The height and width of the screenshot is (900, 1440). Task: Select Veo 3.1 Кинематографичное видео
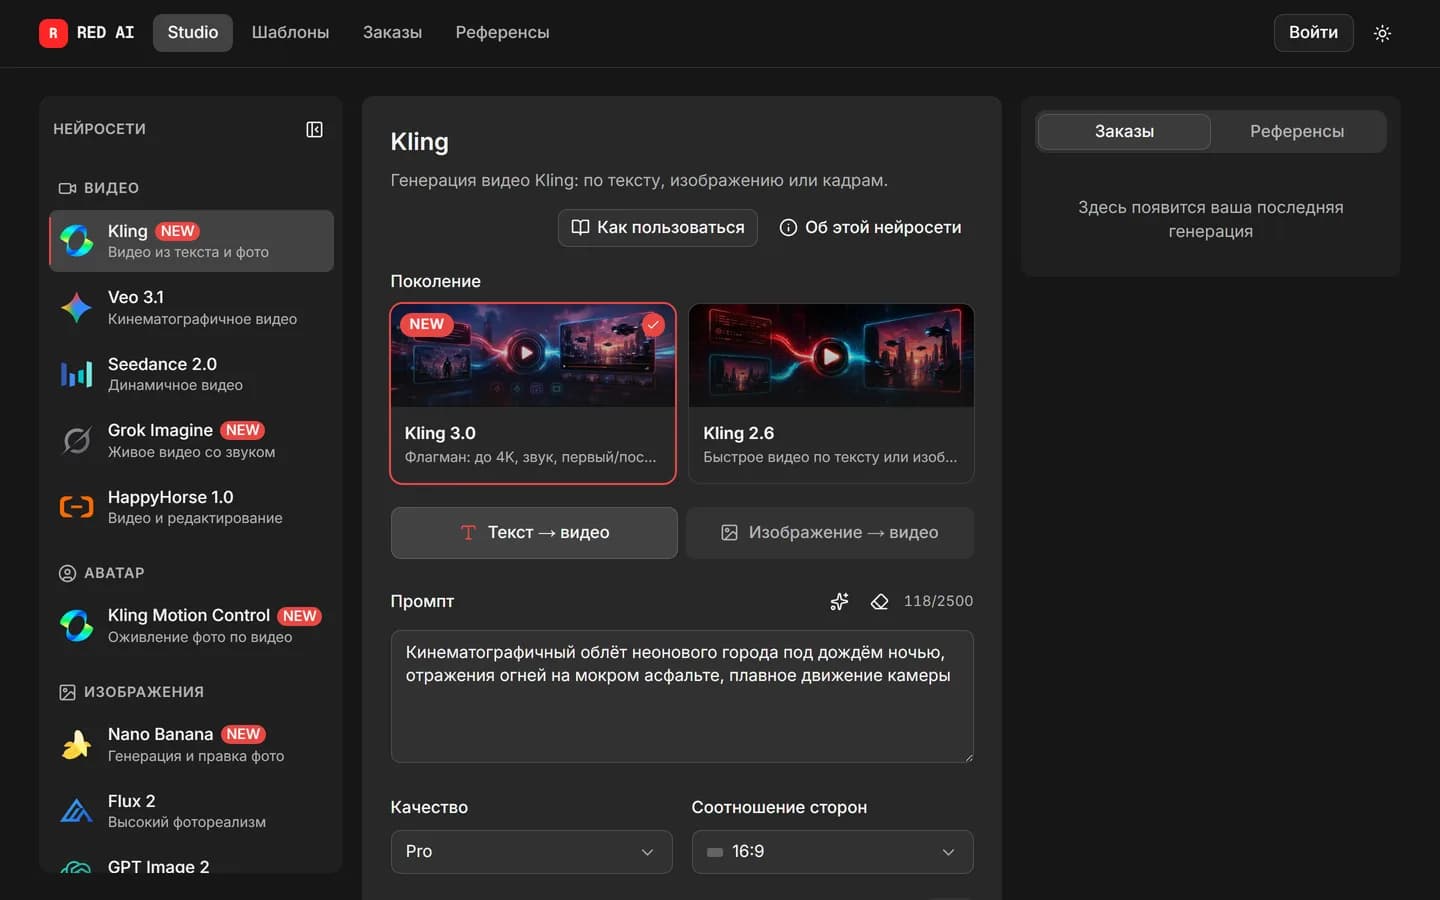click(191, 308)
